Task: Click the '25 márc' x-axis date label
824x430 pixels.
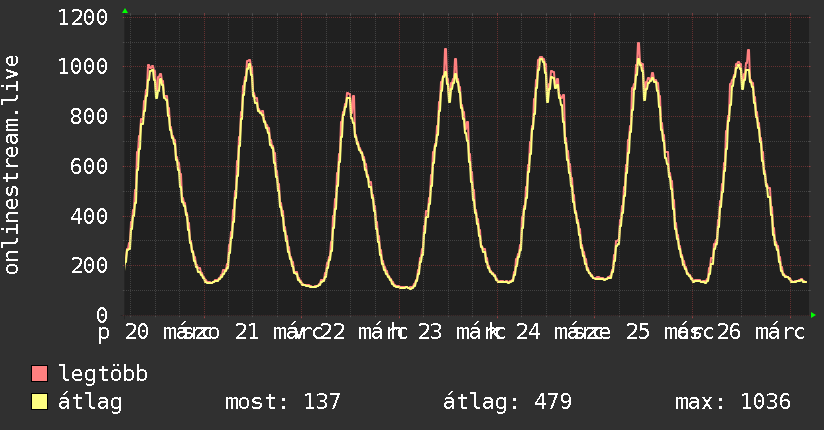Action: pyautogui.click(x=670, y=332)
